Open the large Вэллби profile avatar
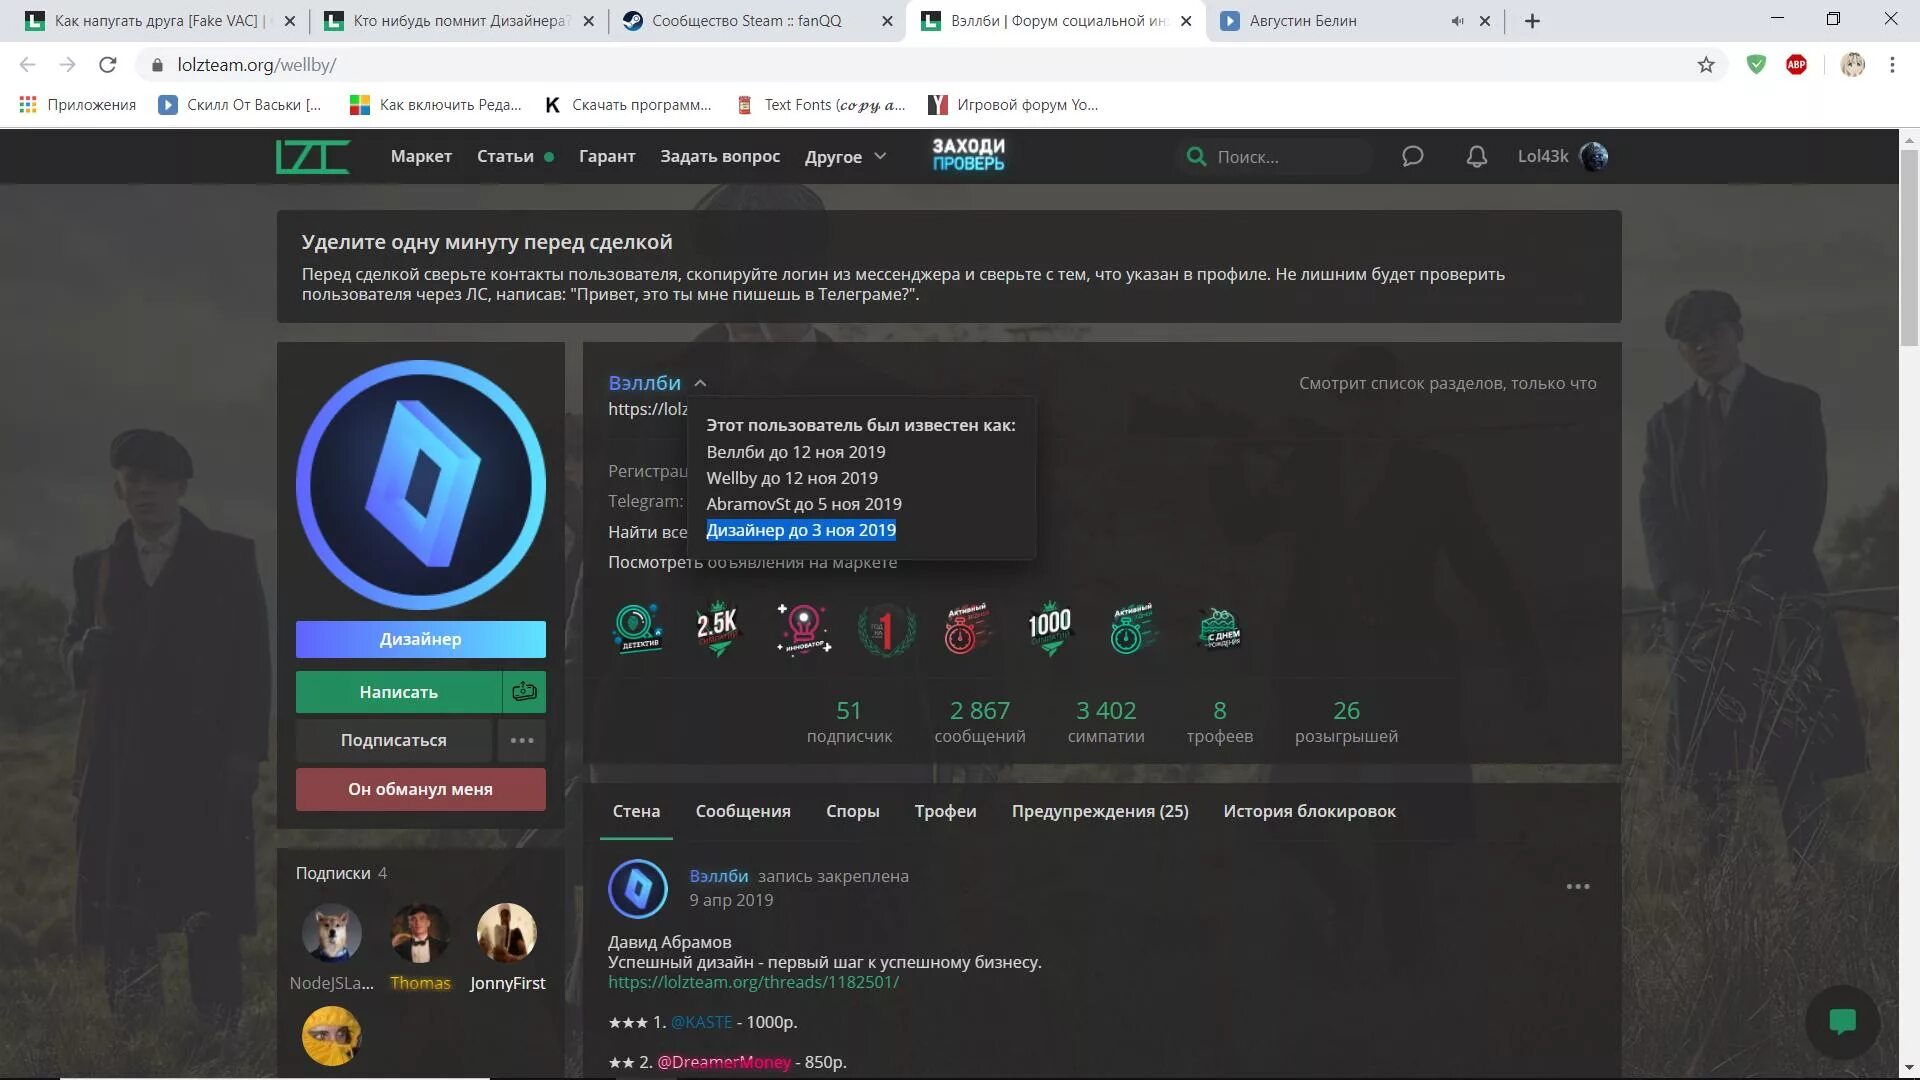1920x1080 pixels. pyautogui.click(x=420, y=485)
